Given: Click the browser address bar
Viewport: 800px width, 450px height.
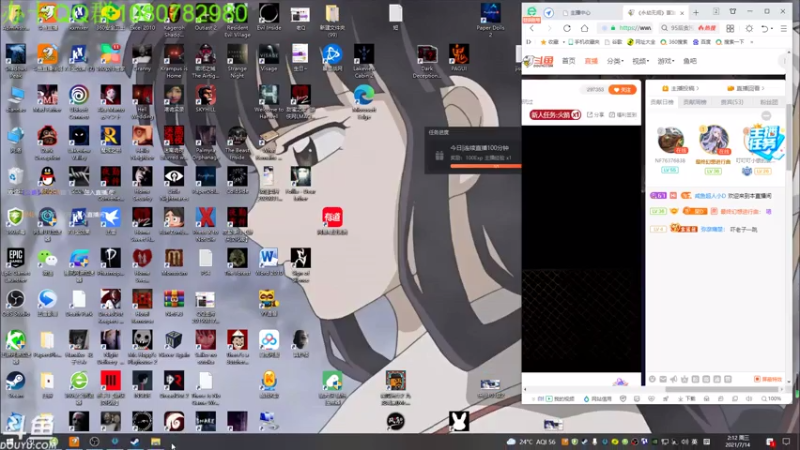Looking at the screenshot, I should point(627,28).
